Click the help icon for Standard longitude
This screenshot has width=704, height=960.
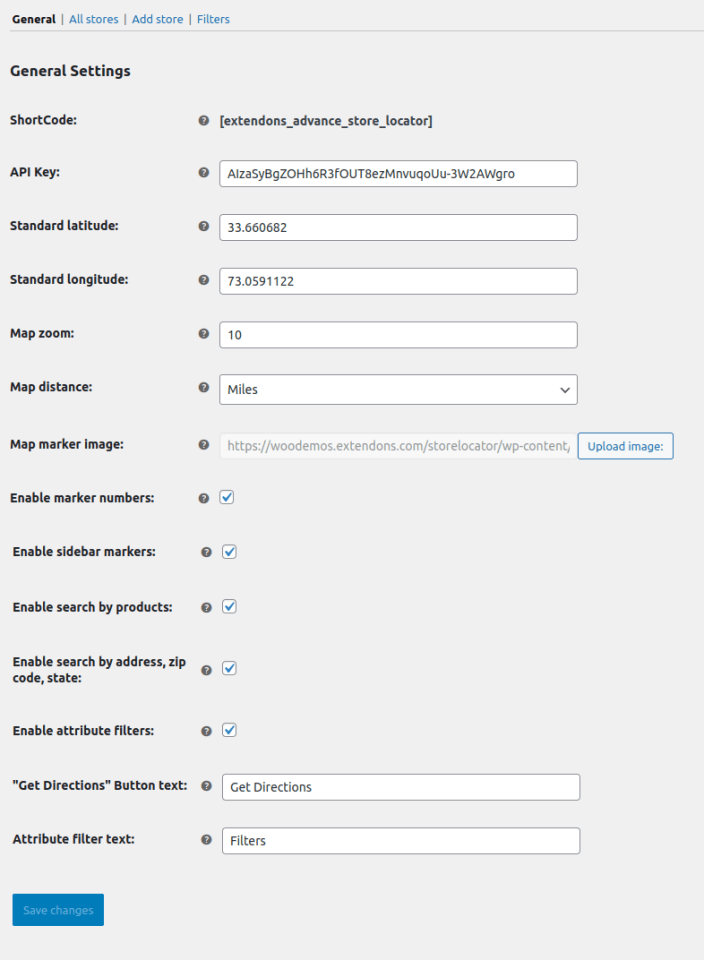(x=204, y=281)
